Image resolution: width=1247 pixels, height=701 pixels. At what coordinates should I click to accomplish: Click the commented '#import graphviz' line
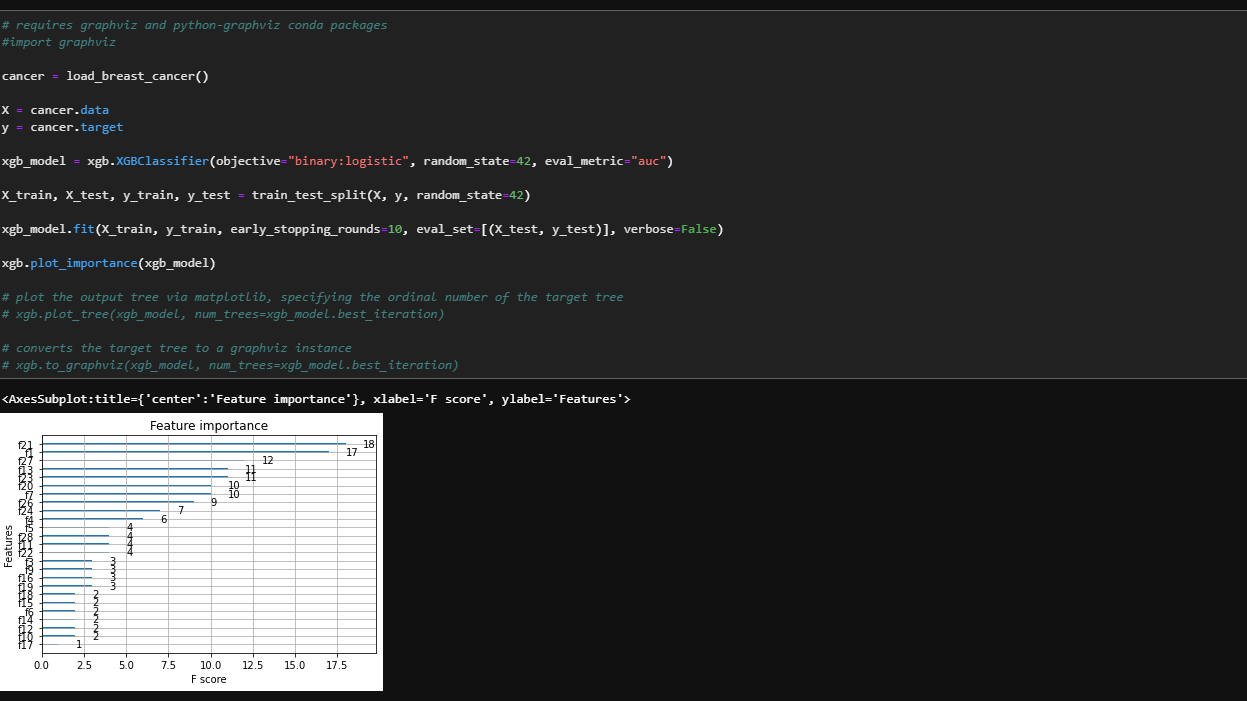pos(58,42)
